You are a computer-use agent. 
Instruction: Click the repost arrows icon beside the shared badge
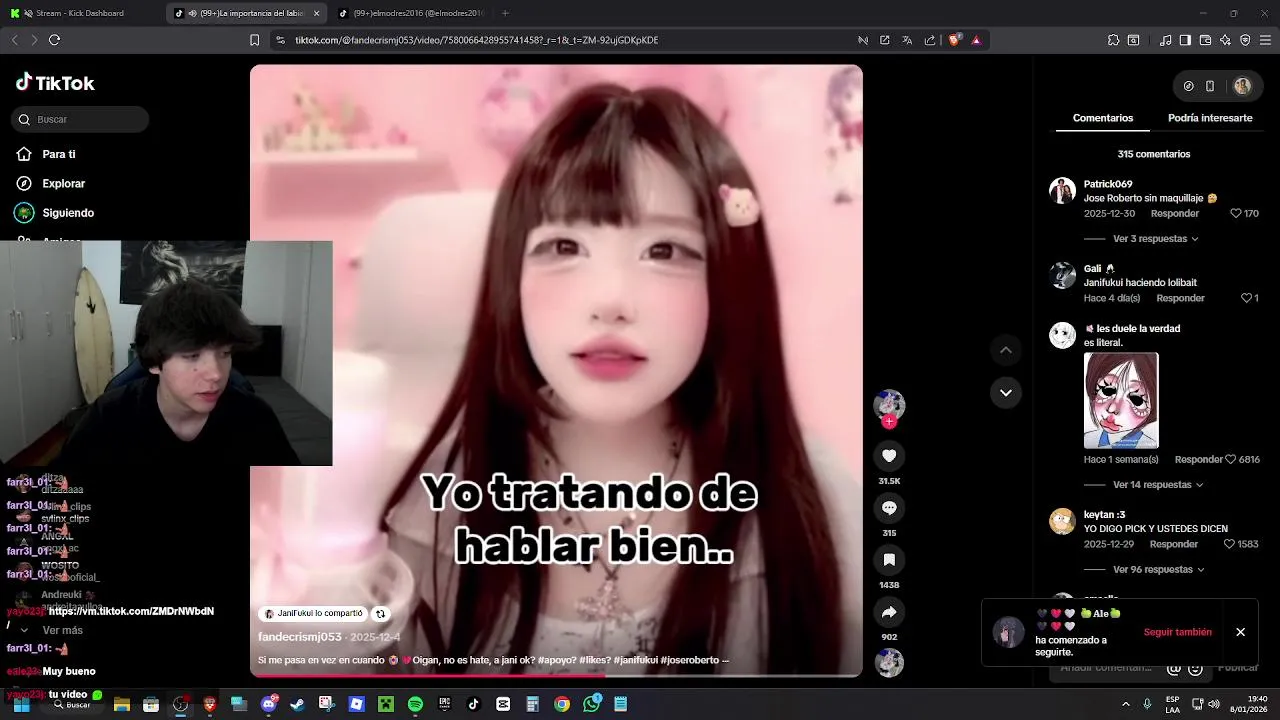coord(380,613)
